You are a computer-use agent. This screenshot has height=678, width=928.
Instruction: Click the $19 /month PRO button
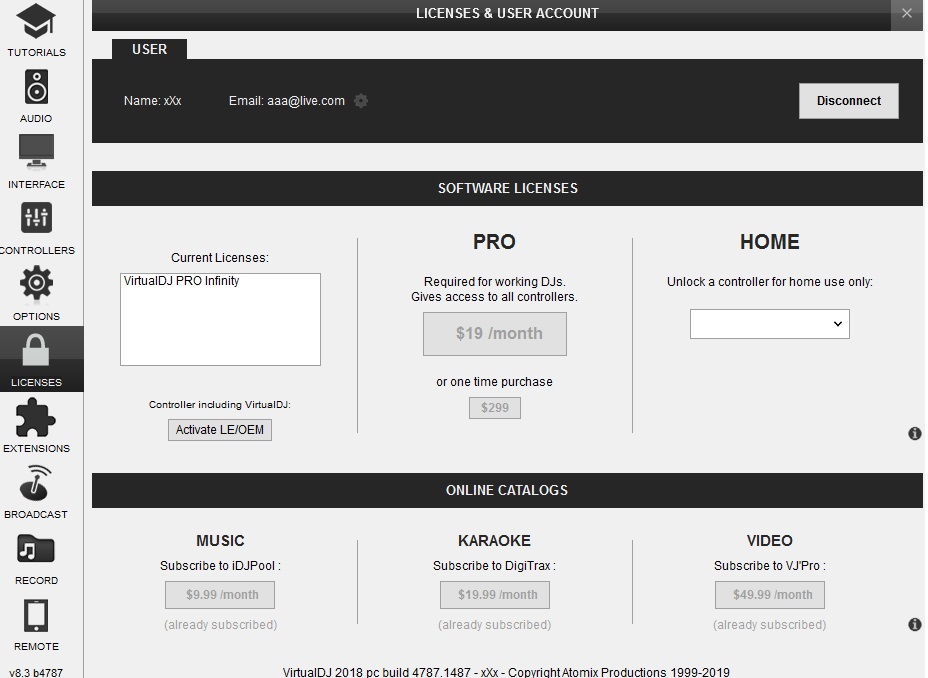(x=495, y=334)
